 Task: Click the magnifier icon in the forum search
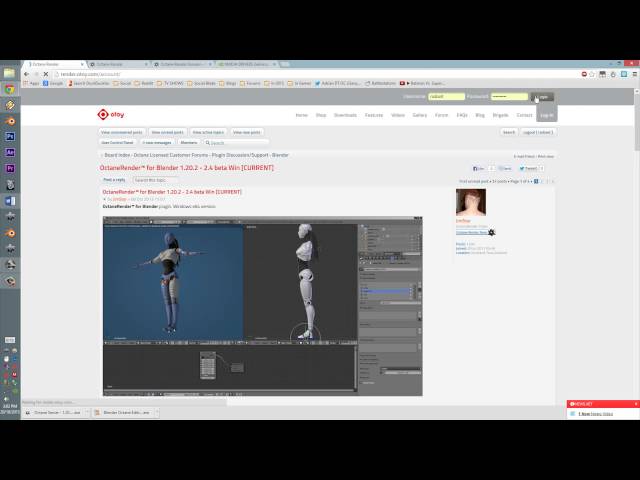pyautogui.click(x=207, y=143)
